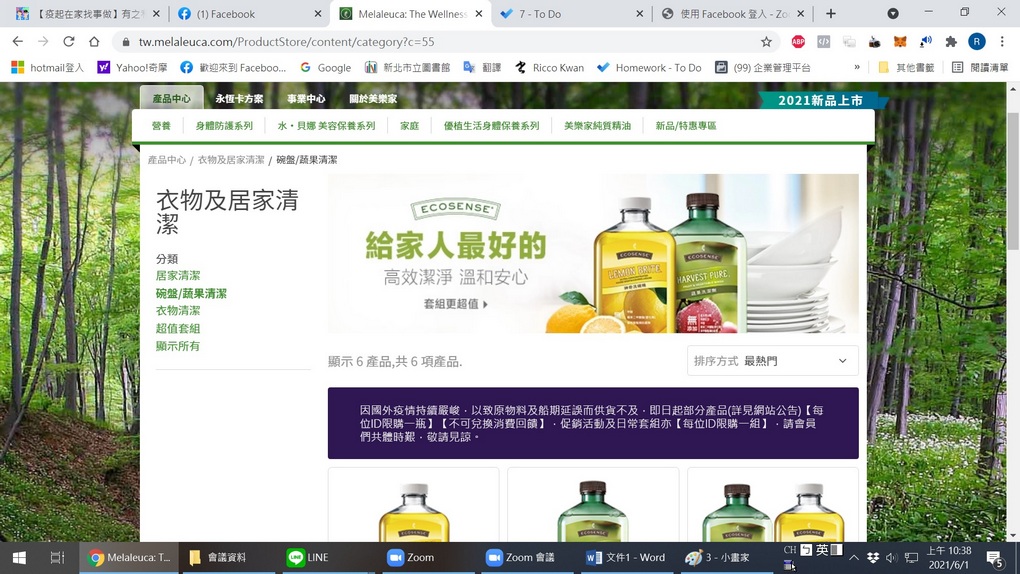The image size is (1020, 574).
Task: Select the 超值套組 category
Action: (x=178, y=328)
